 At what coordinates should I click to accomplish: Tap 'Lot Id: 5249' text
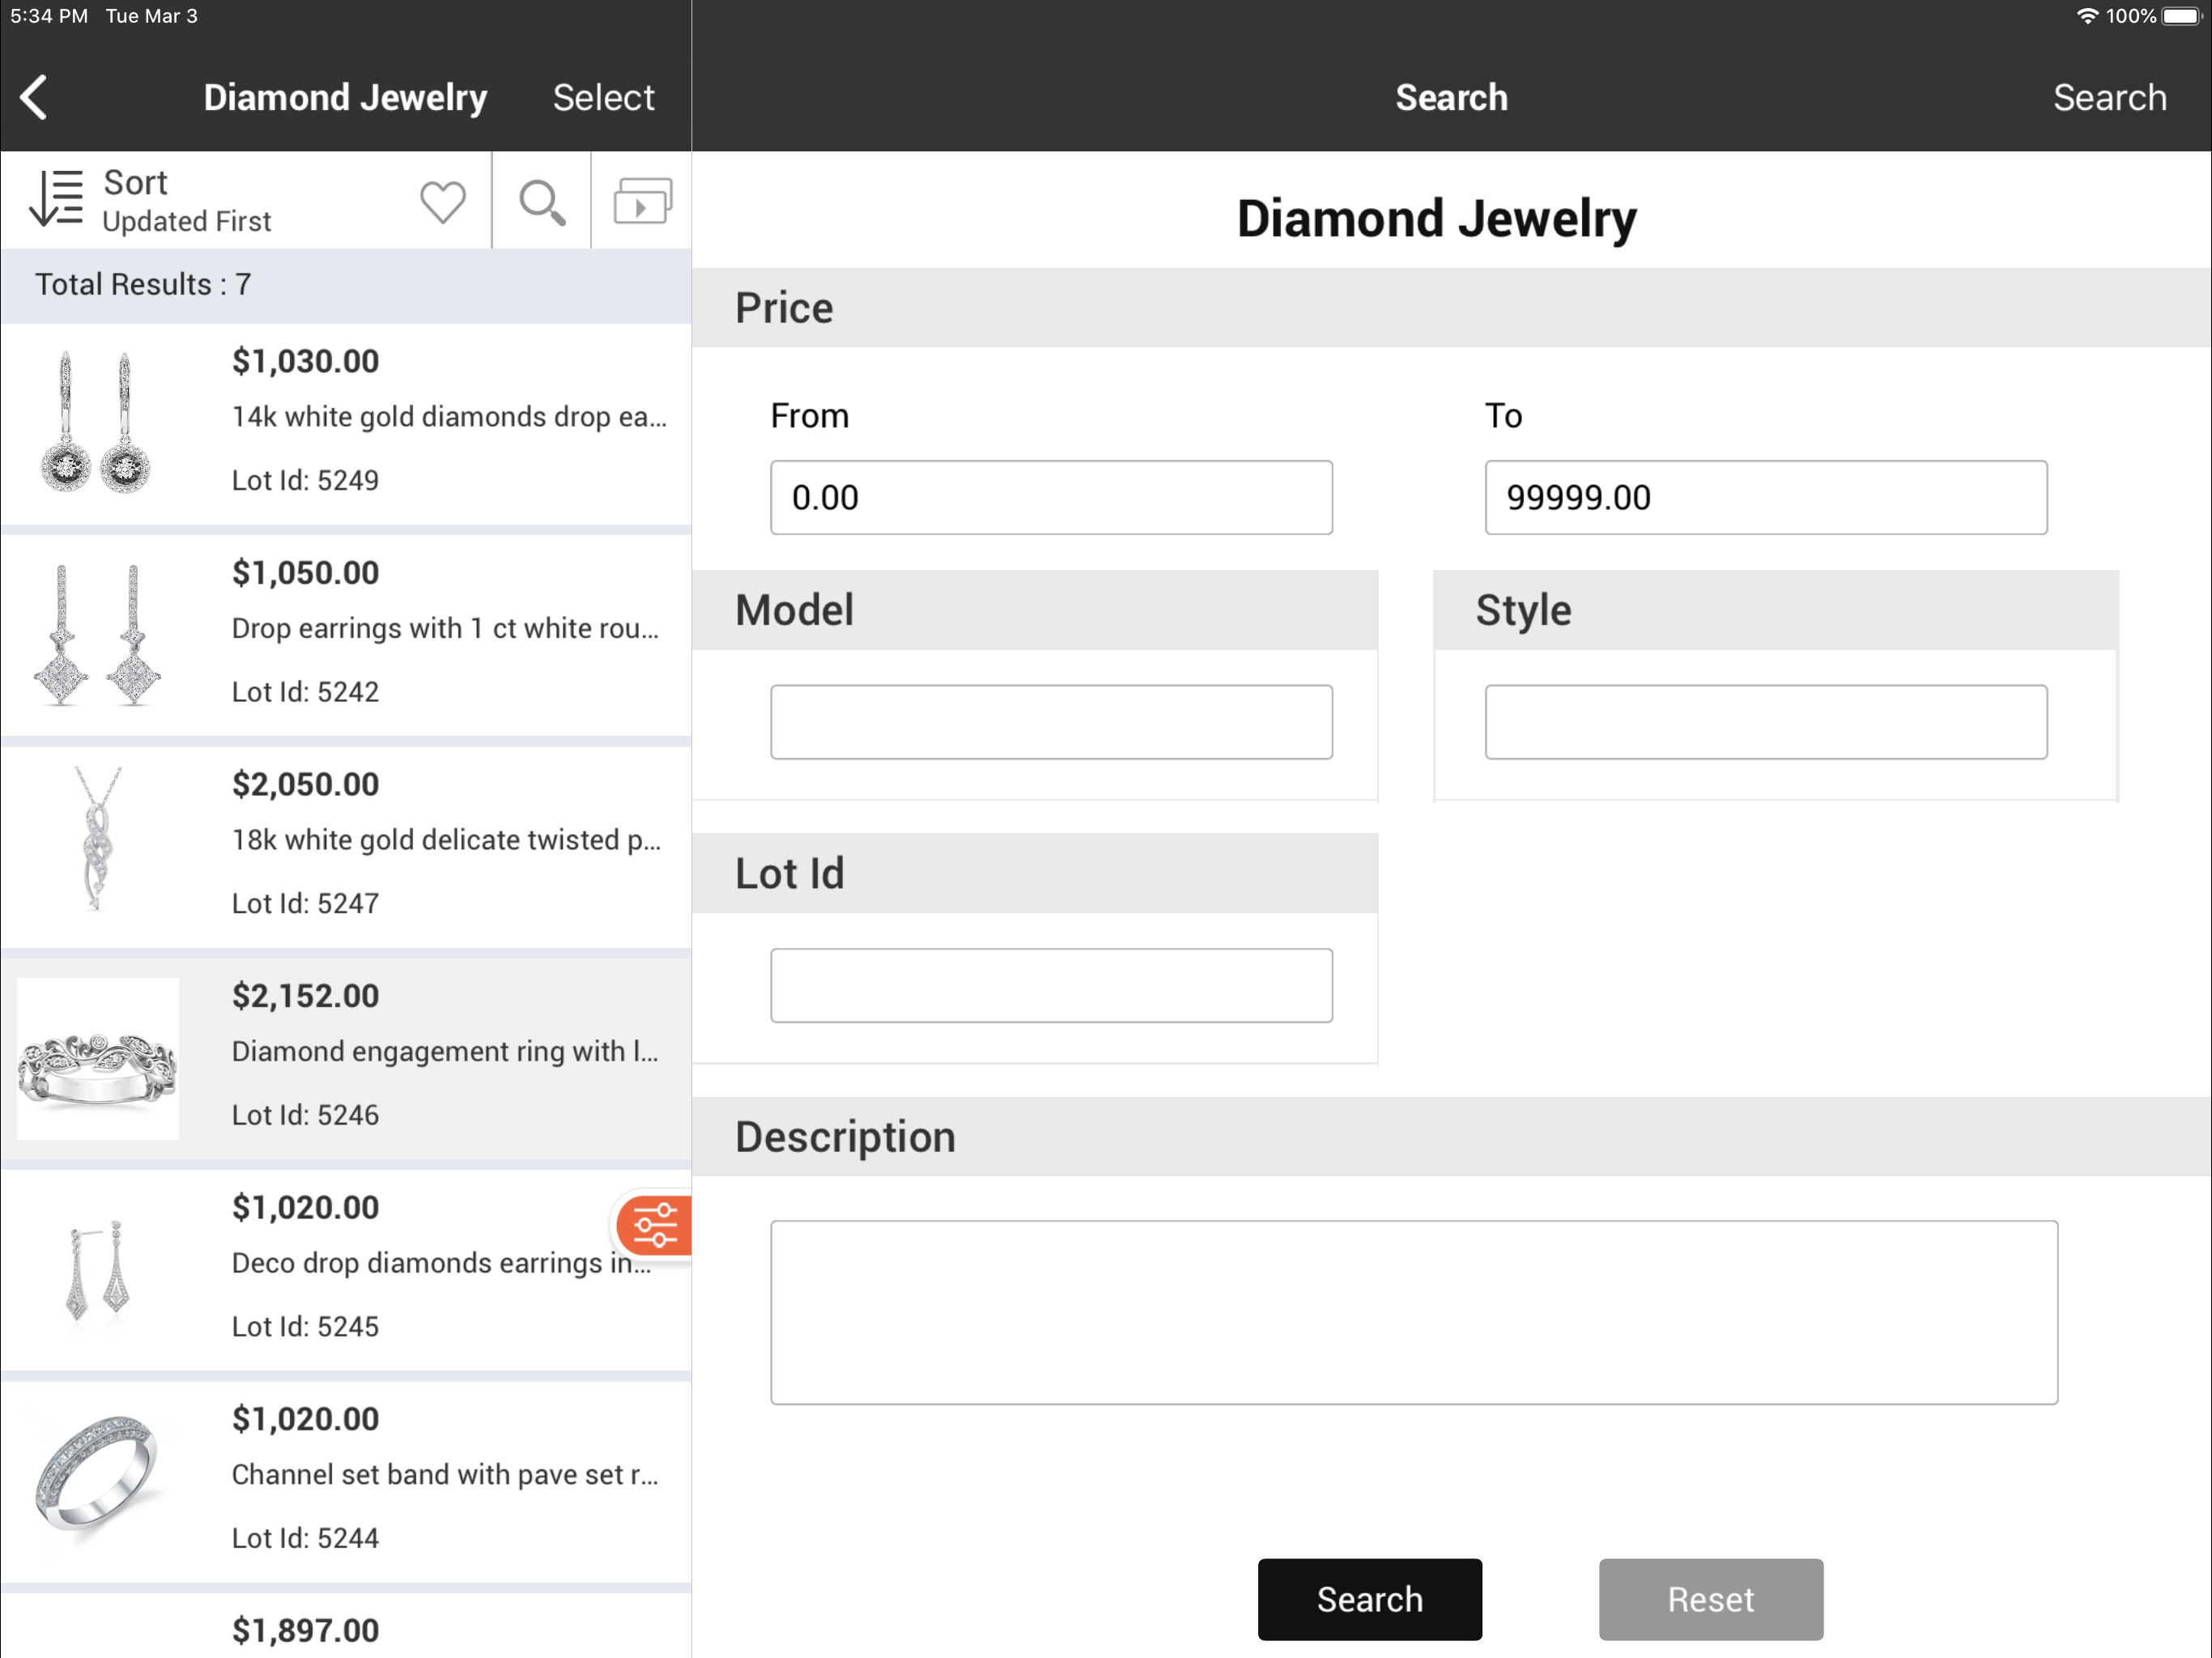[306, 481]
